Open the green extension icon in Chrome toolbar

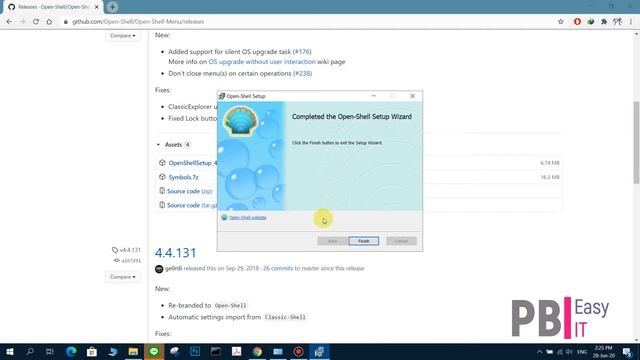tap(591, 22)
